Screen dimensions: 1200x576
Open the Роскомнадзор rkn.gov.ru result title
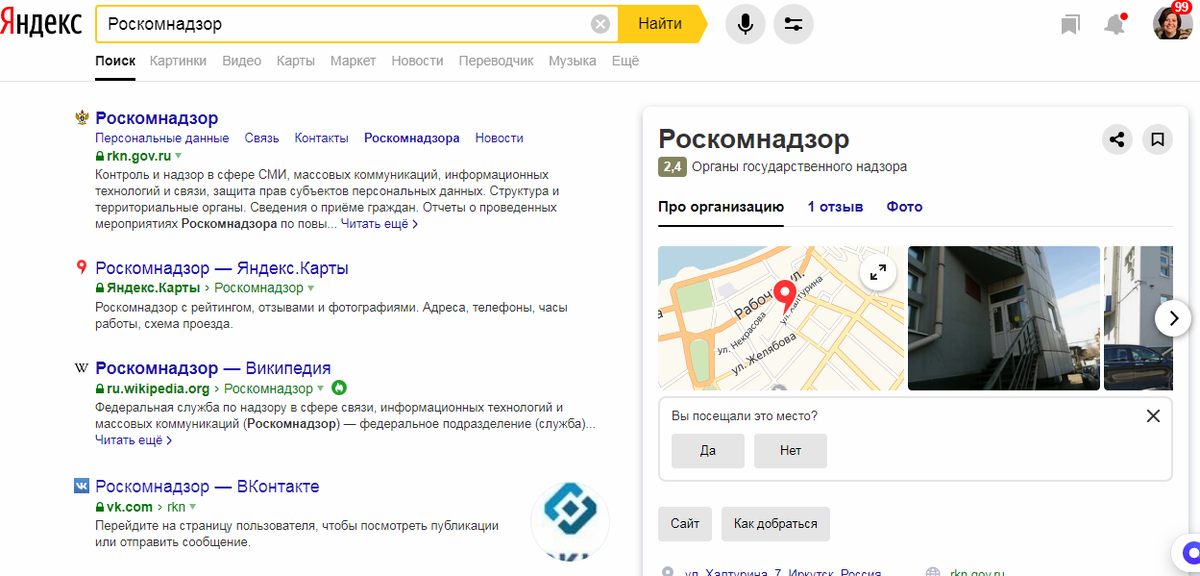(x=157, y=118)
